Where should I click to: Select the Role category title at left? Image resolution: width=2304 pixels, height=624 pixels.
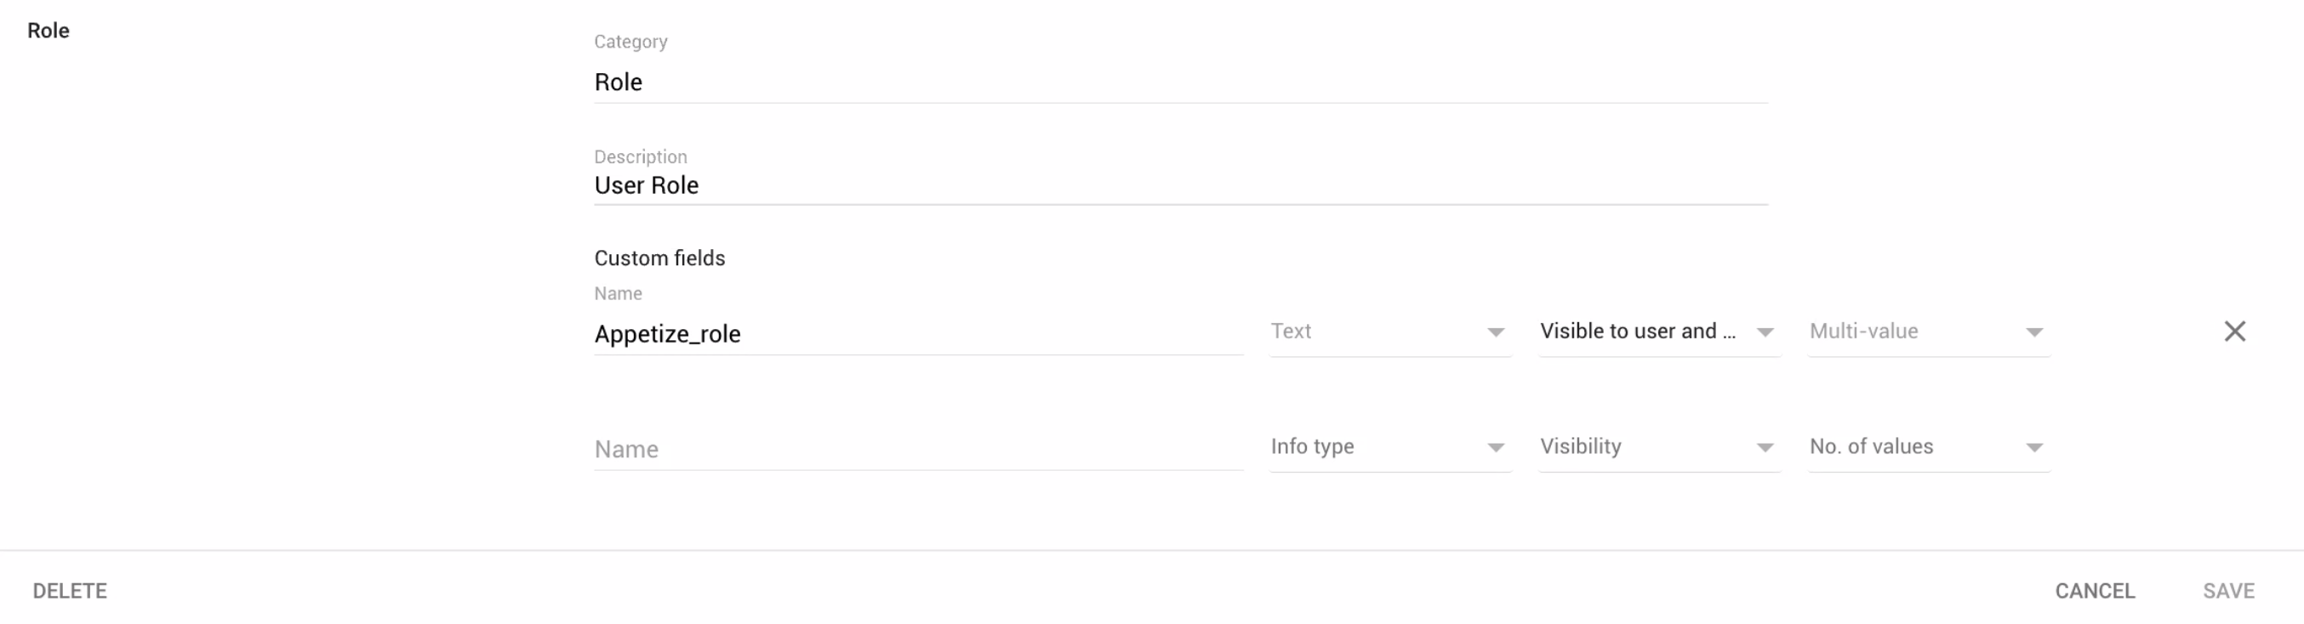point(48,31)
